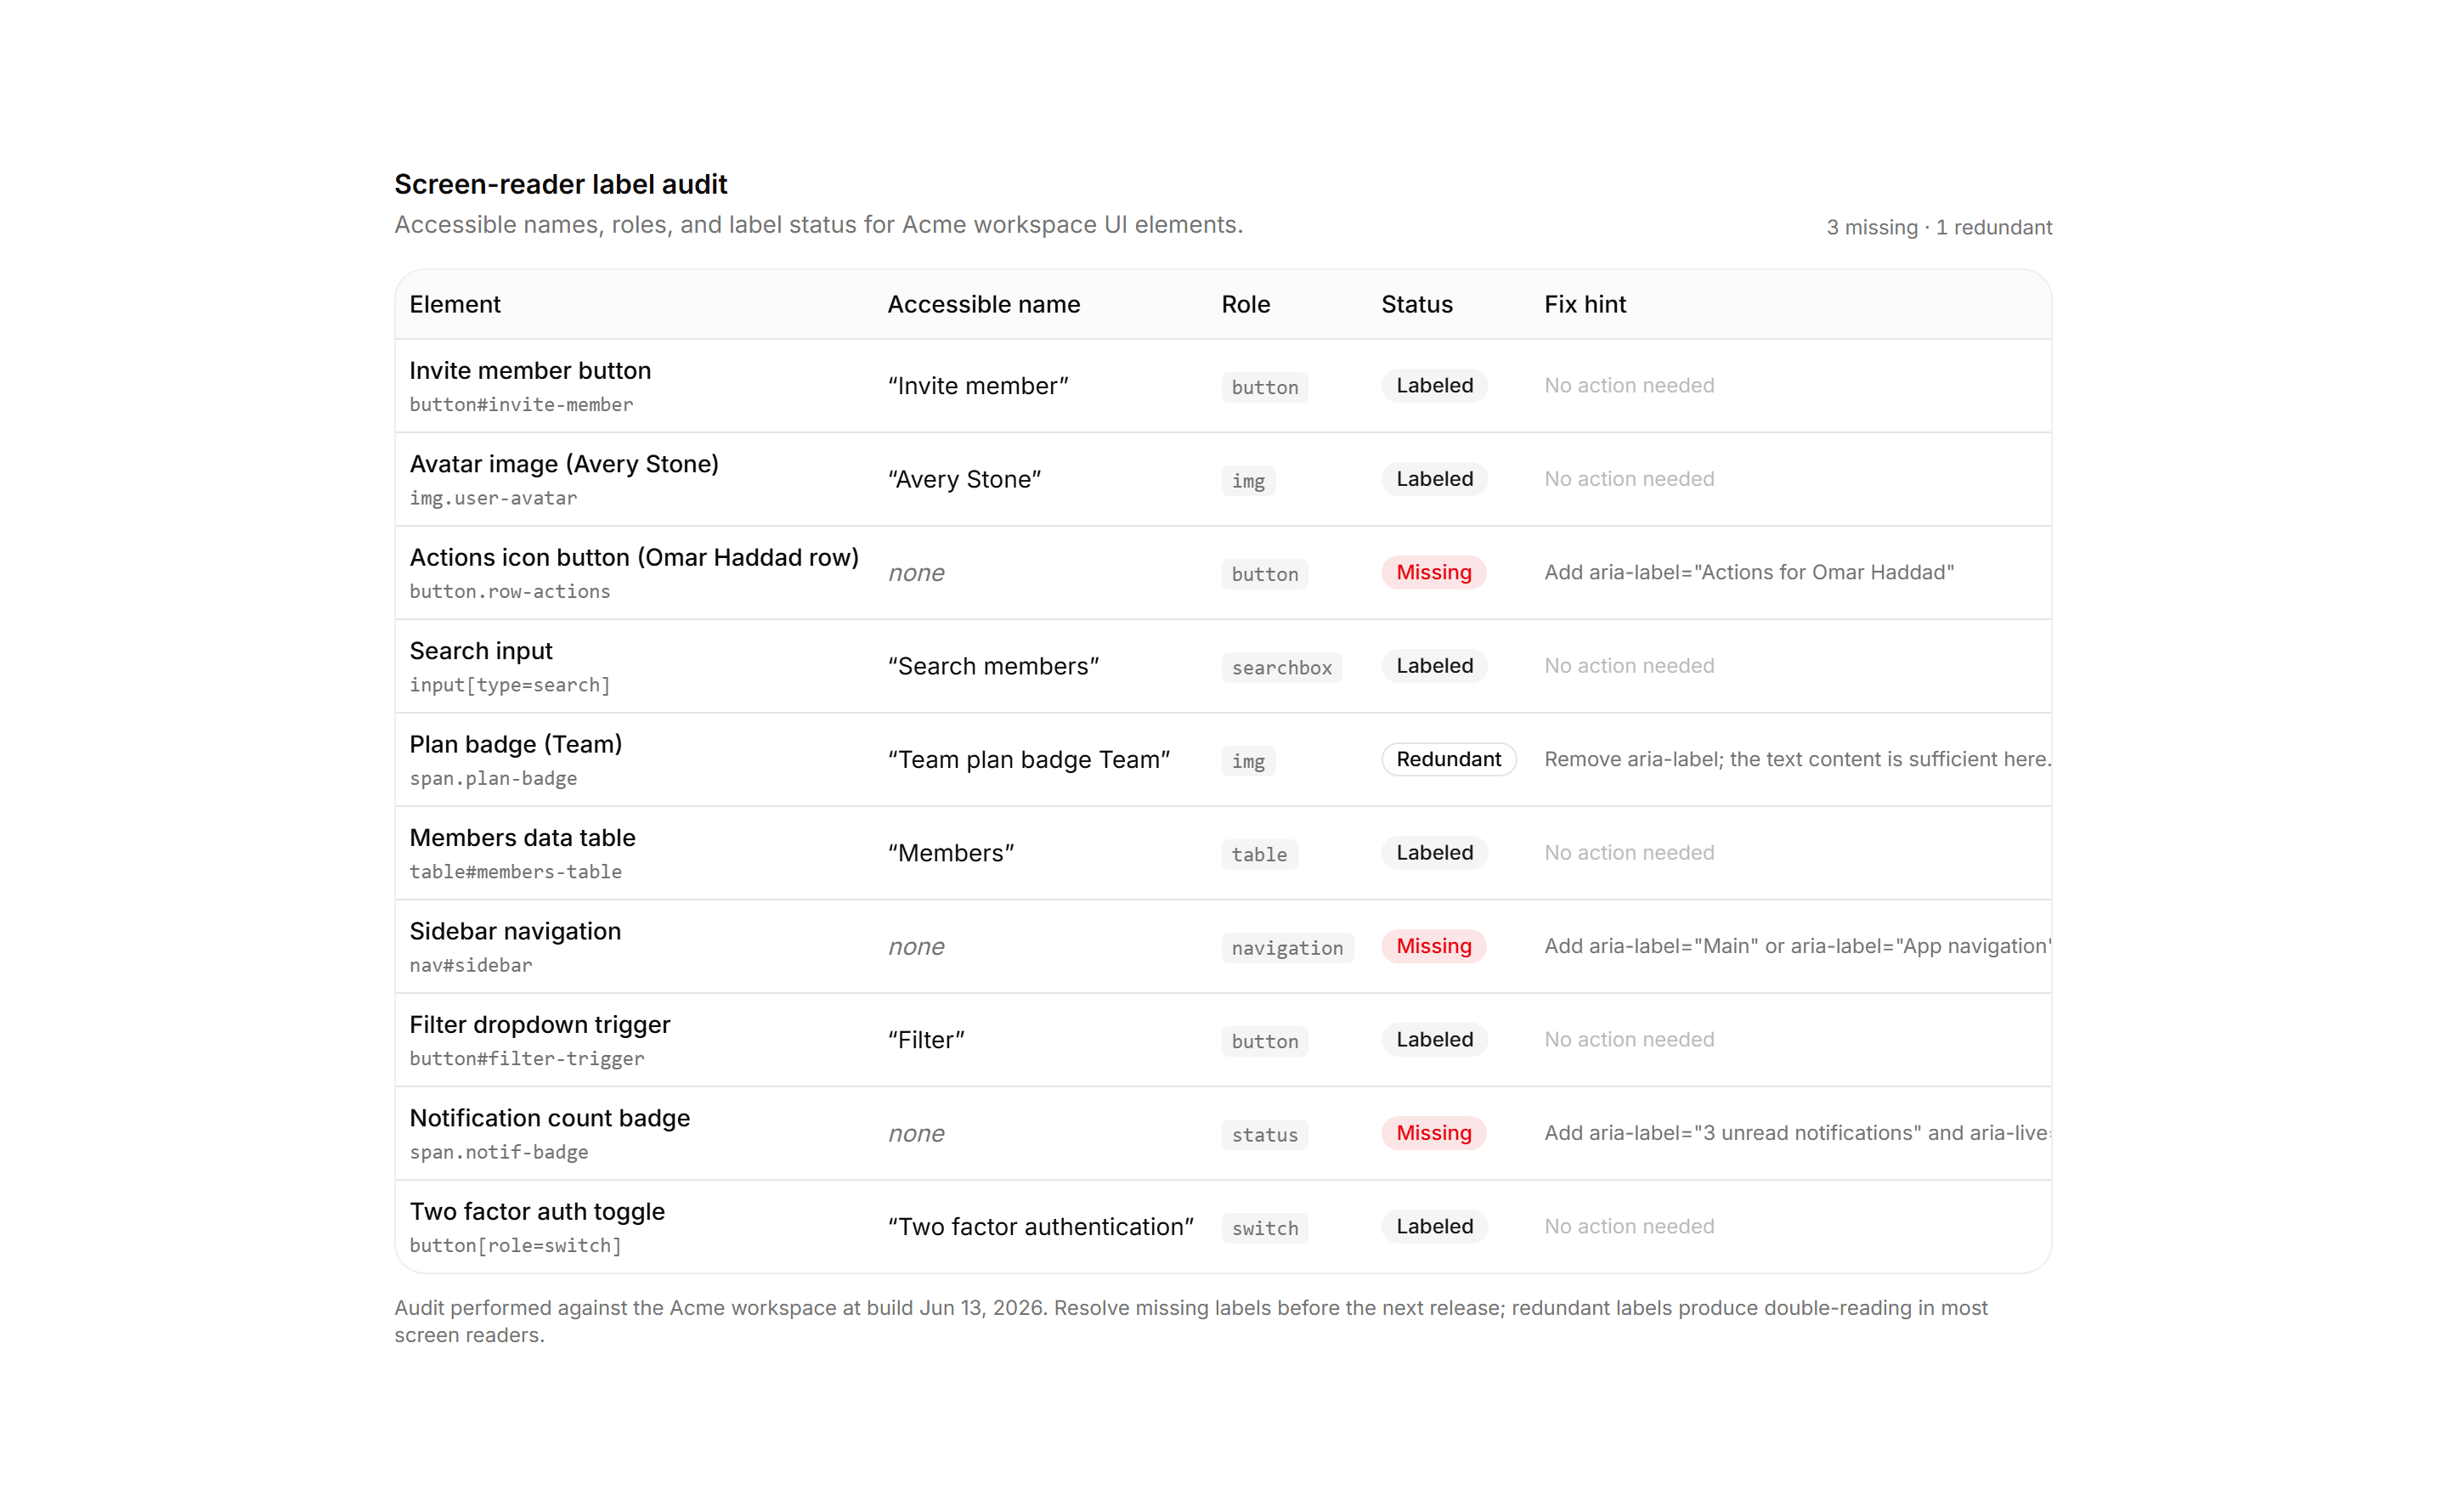Click the span.notif-badge selector text
The width and height of the screenshot is (2447, 1512).
point(498,1152)
